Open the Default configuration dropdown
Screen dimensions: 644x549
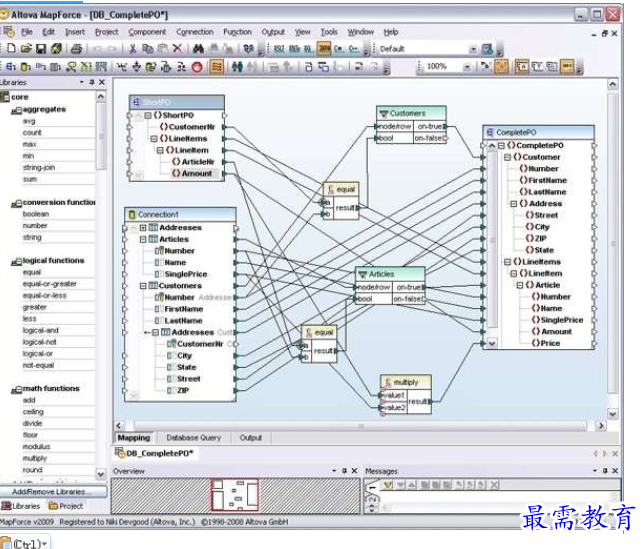click(473, 49)
